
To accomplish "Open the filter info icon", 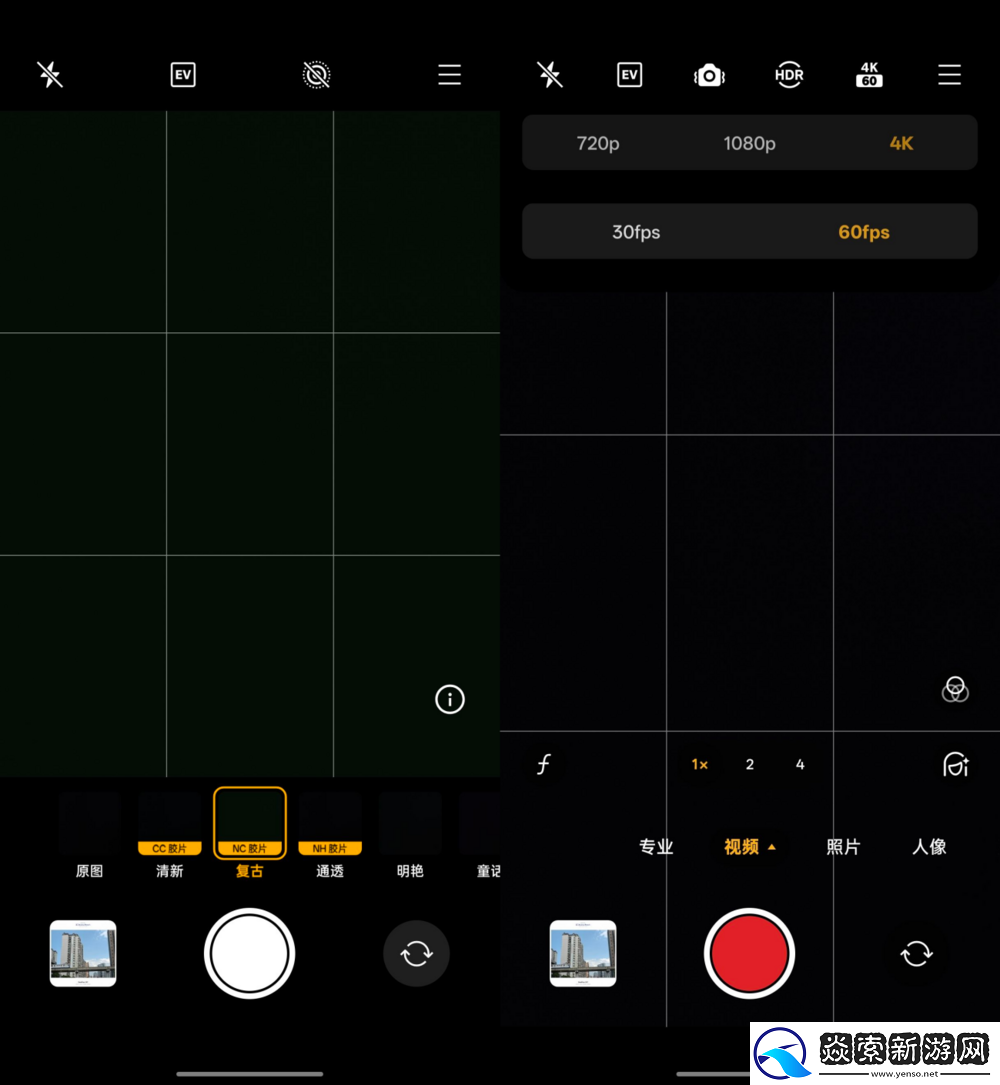I will point(450,699).
